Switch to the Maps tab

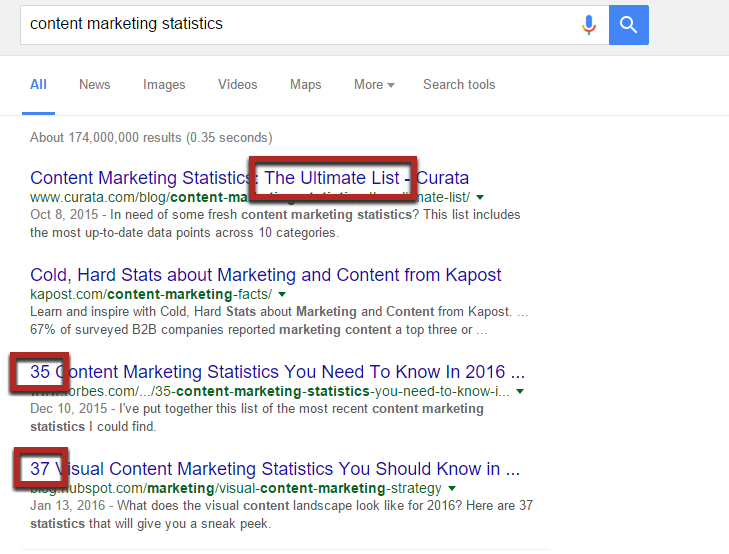tap(305, 85)
